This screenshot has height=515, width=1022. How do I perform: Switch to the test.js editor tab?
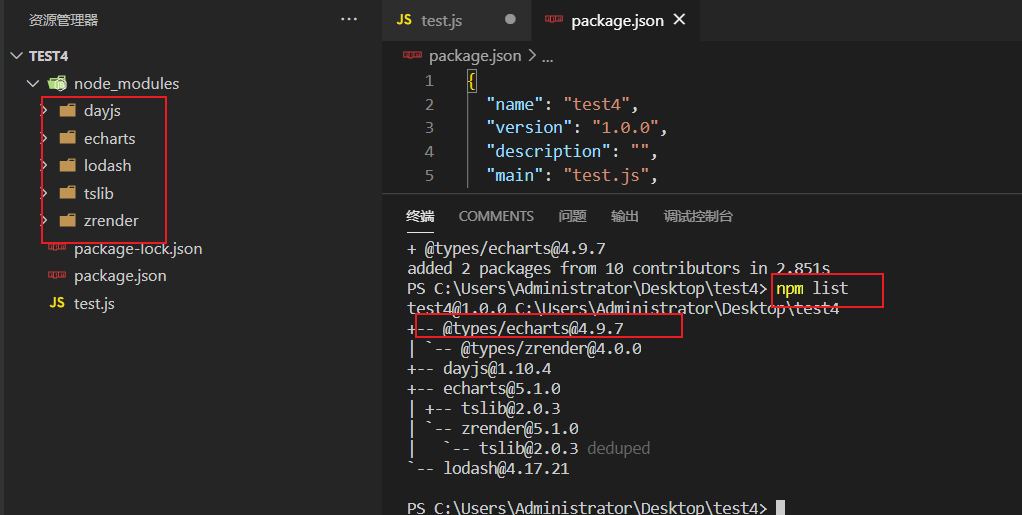click(x=441, y=20)
